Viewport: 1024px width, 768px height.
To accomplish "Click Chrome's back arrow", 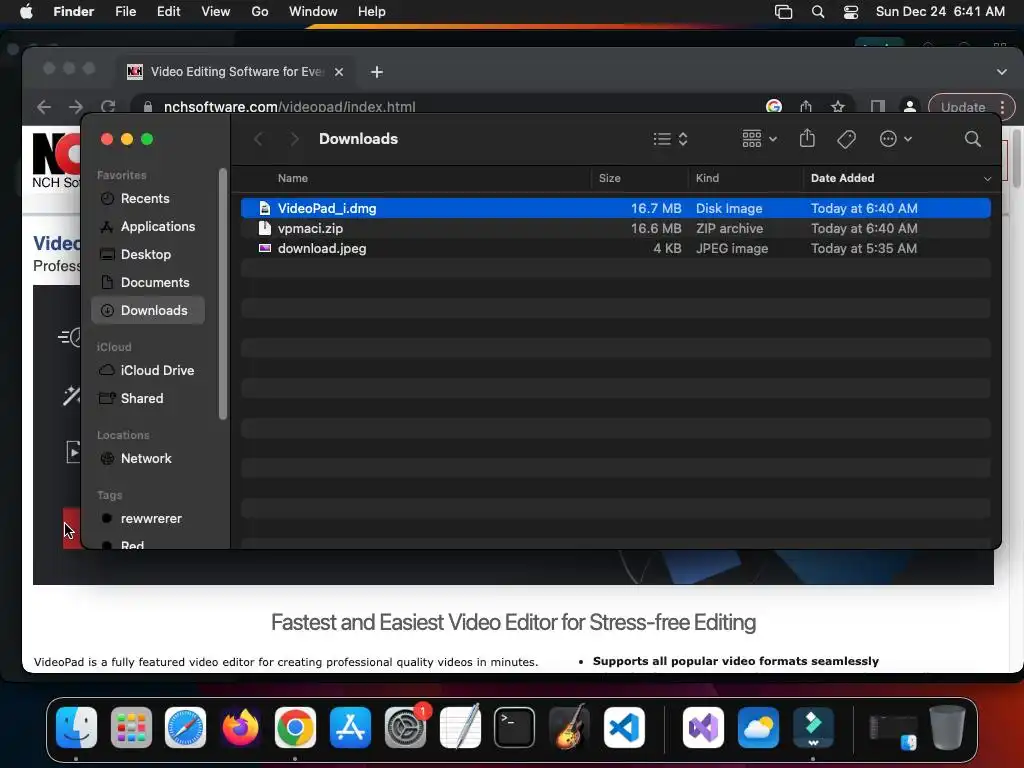I will coord(44,106).
